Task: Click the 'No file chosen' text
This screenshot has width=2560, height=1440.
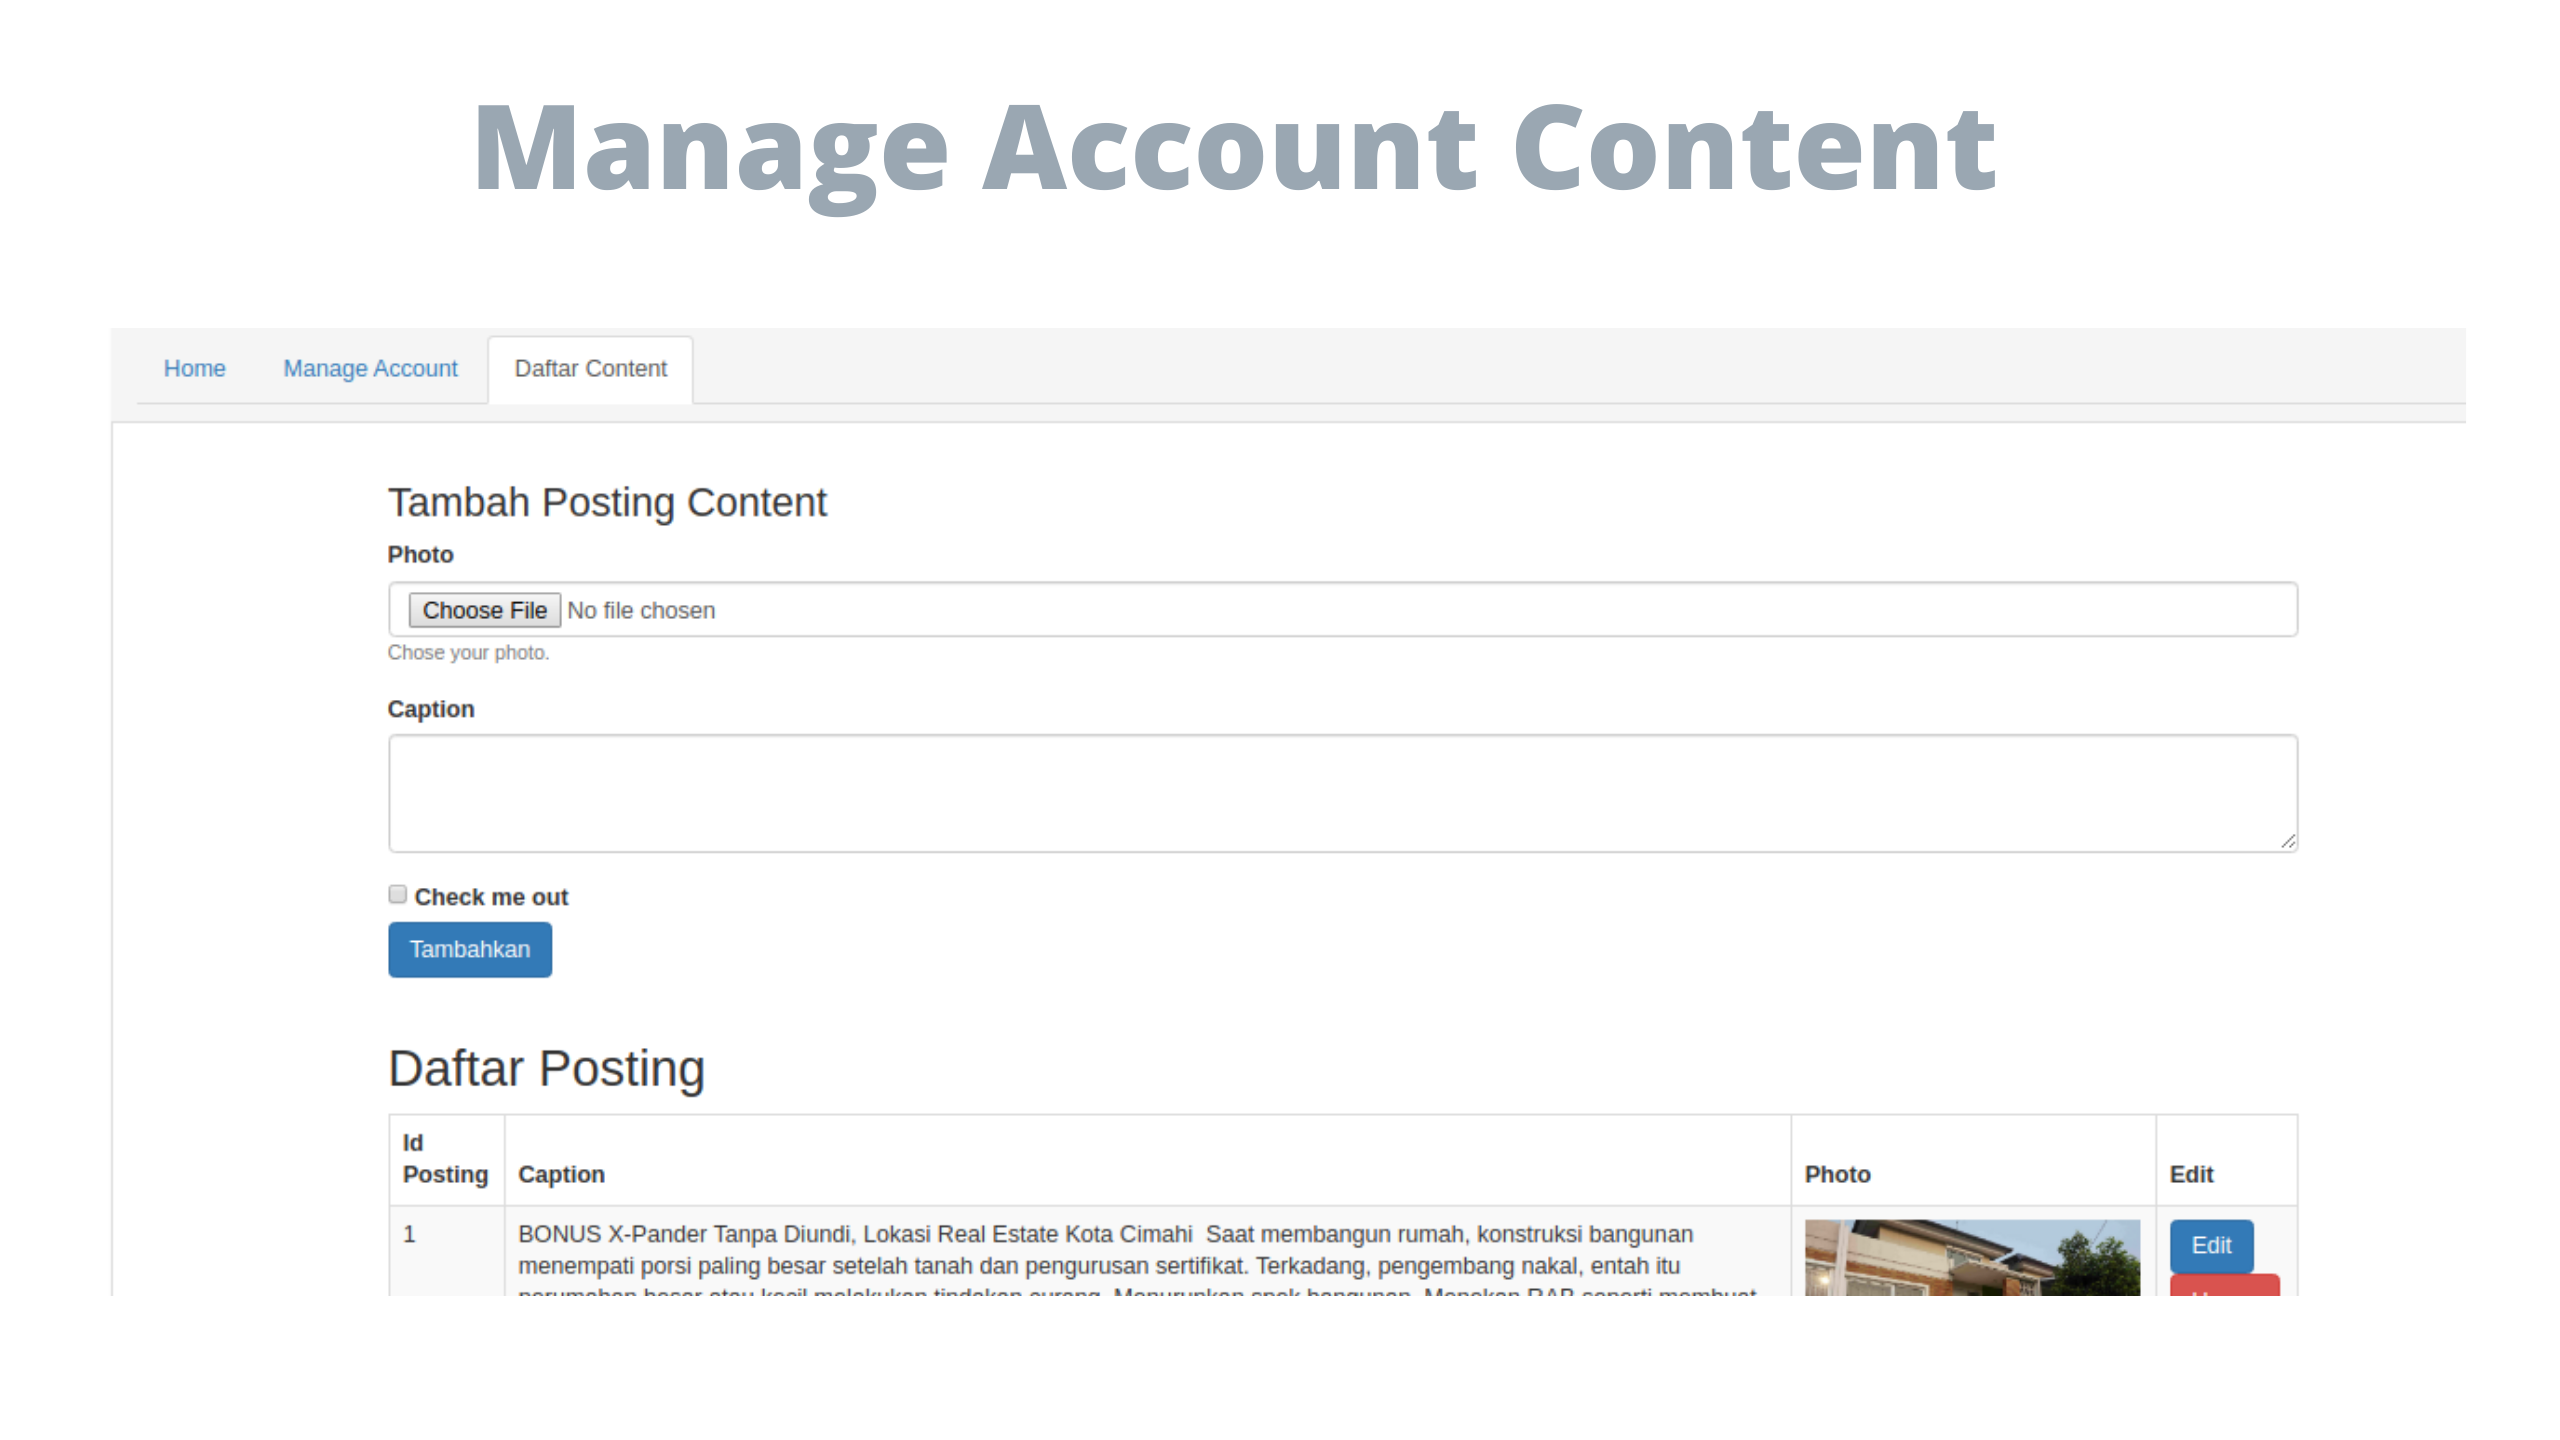Action: pos(641,610)
